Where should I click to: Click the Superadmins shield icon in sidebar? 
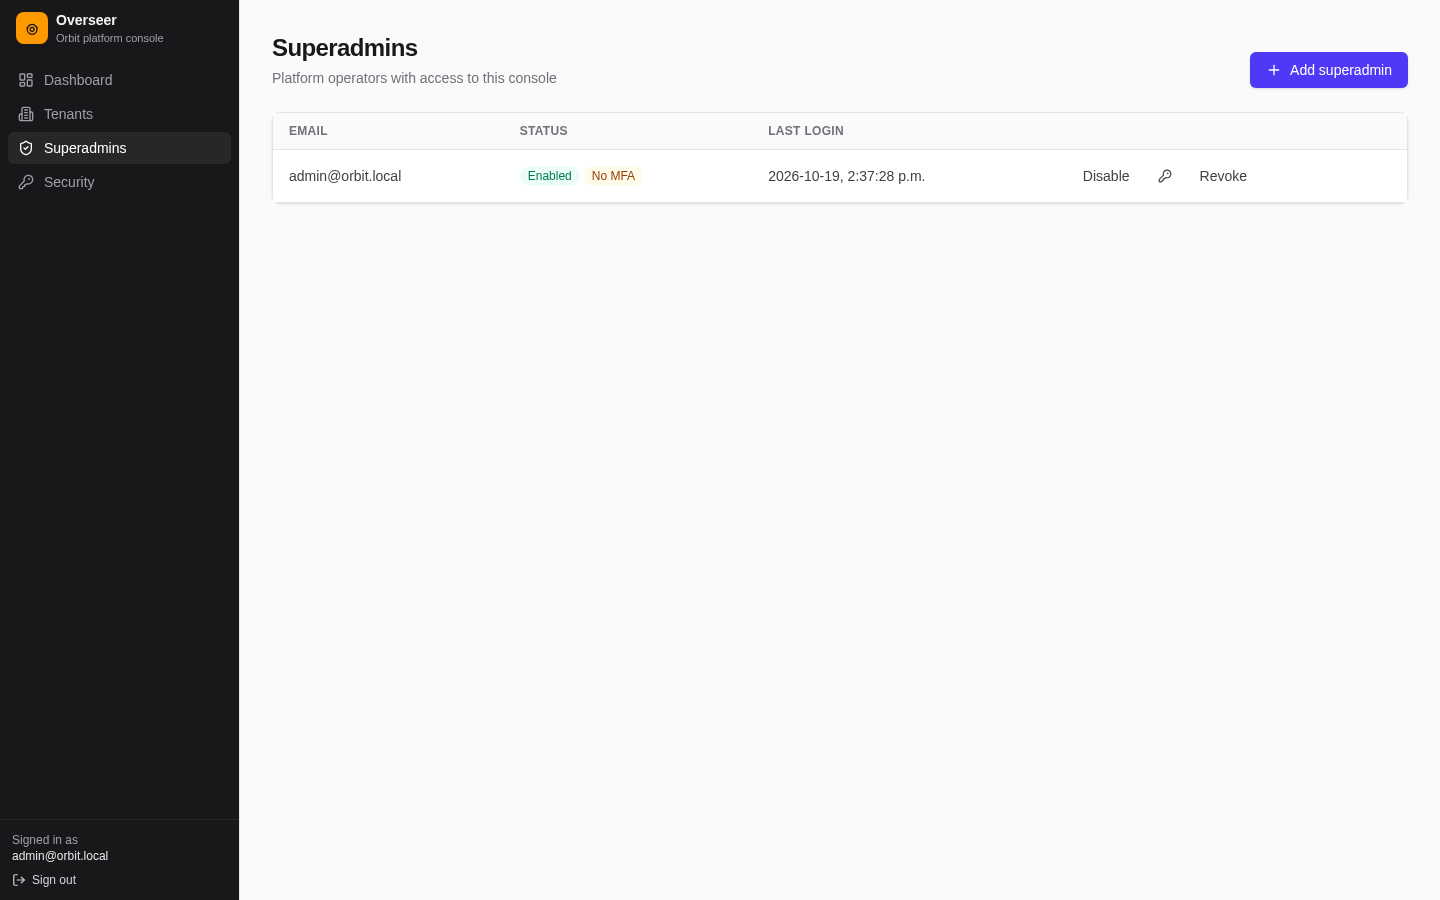pos(26,148)
